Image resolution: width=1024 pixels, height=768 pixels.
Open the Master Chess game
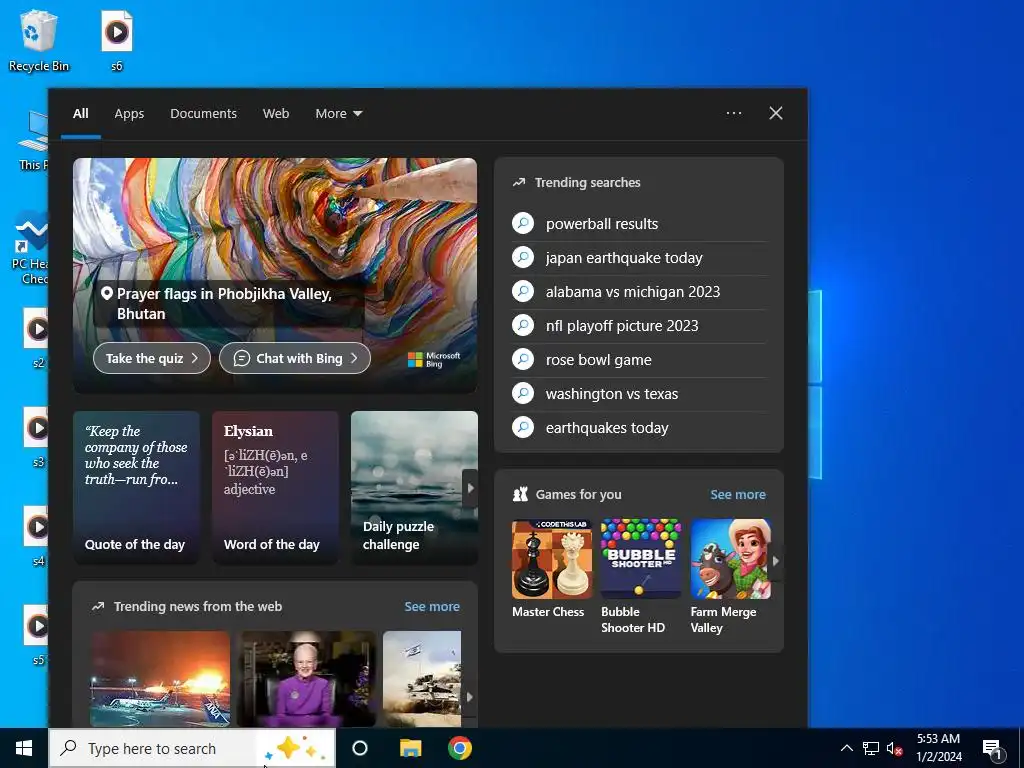[552, 568]
